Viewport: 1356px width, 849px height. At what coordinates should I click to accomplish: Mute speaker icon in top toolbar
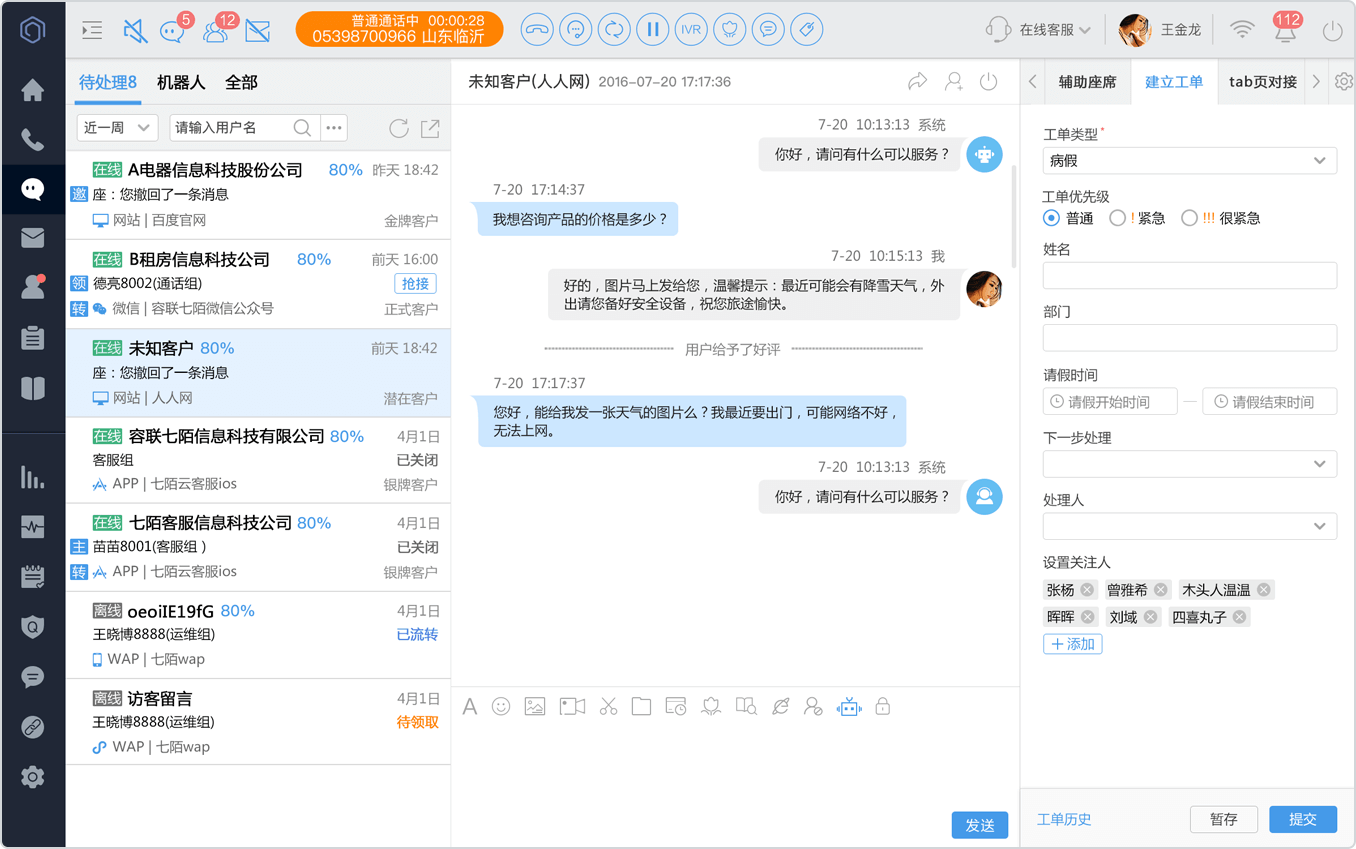pos(135,31)
